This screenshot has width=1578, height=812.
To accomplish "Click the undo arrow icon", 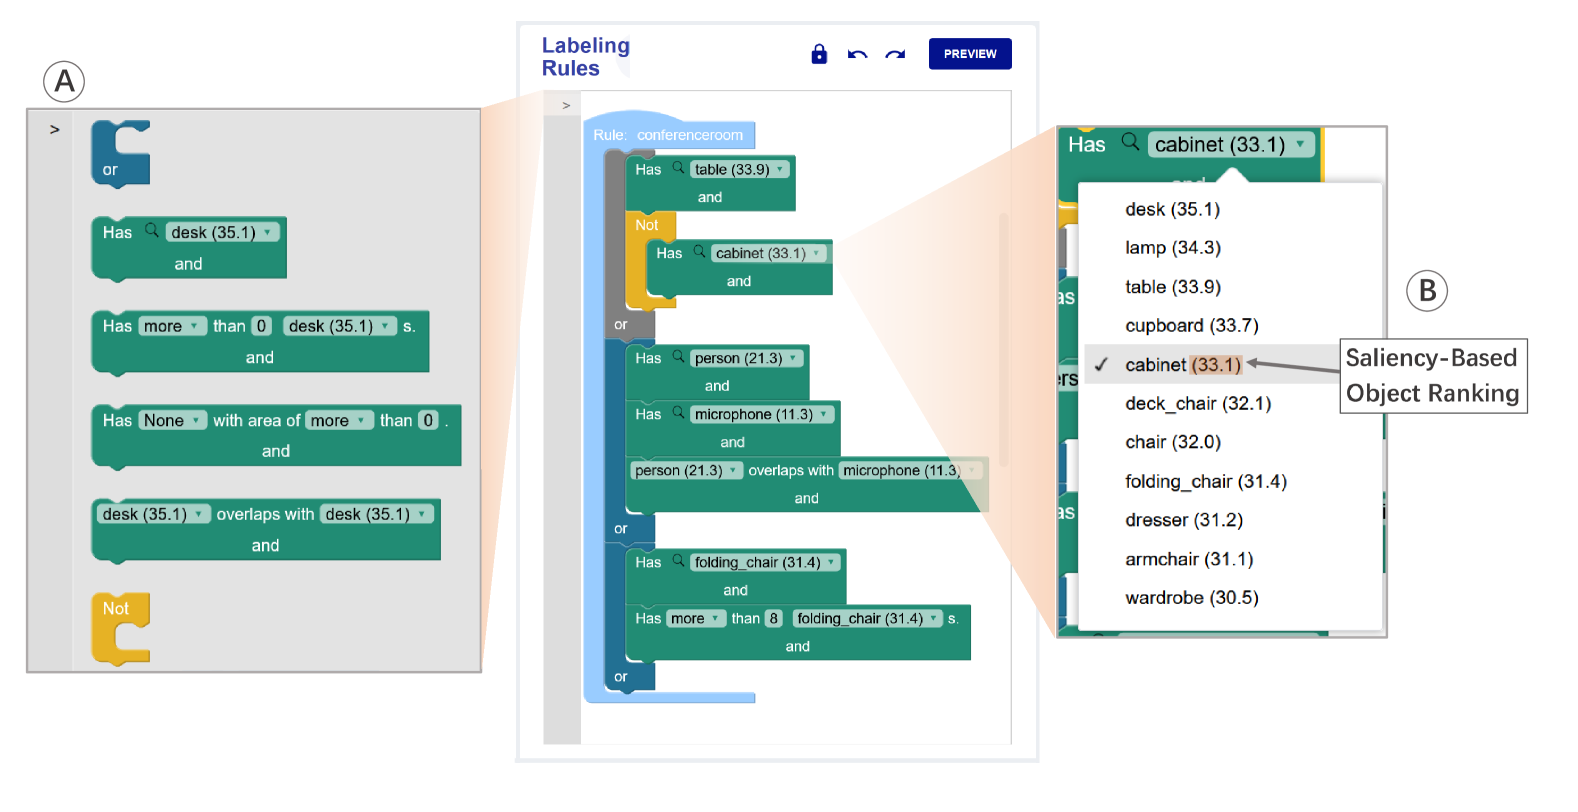I will (857, 55).
